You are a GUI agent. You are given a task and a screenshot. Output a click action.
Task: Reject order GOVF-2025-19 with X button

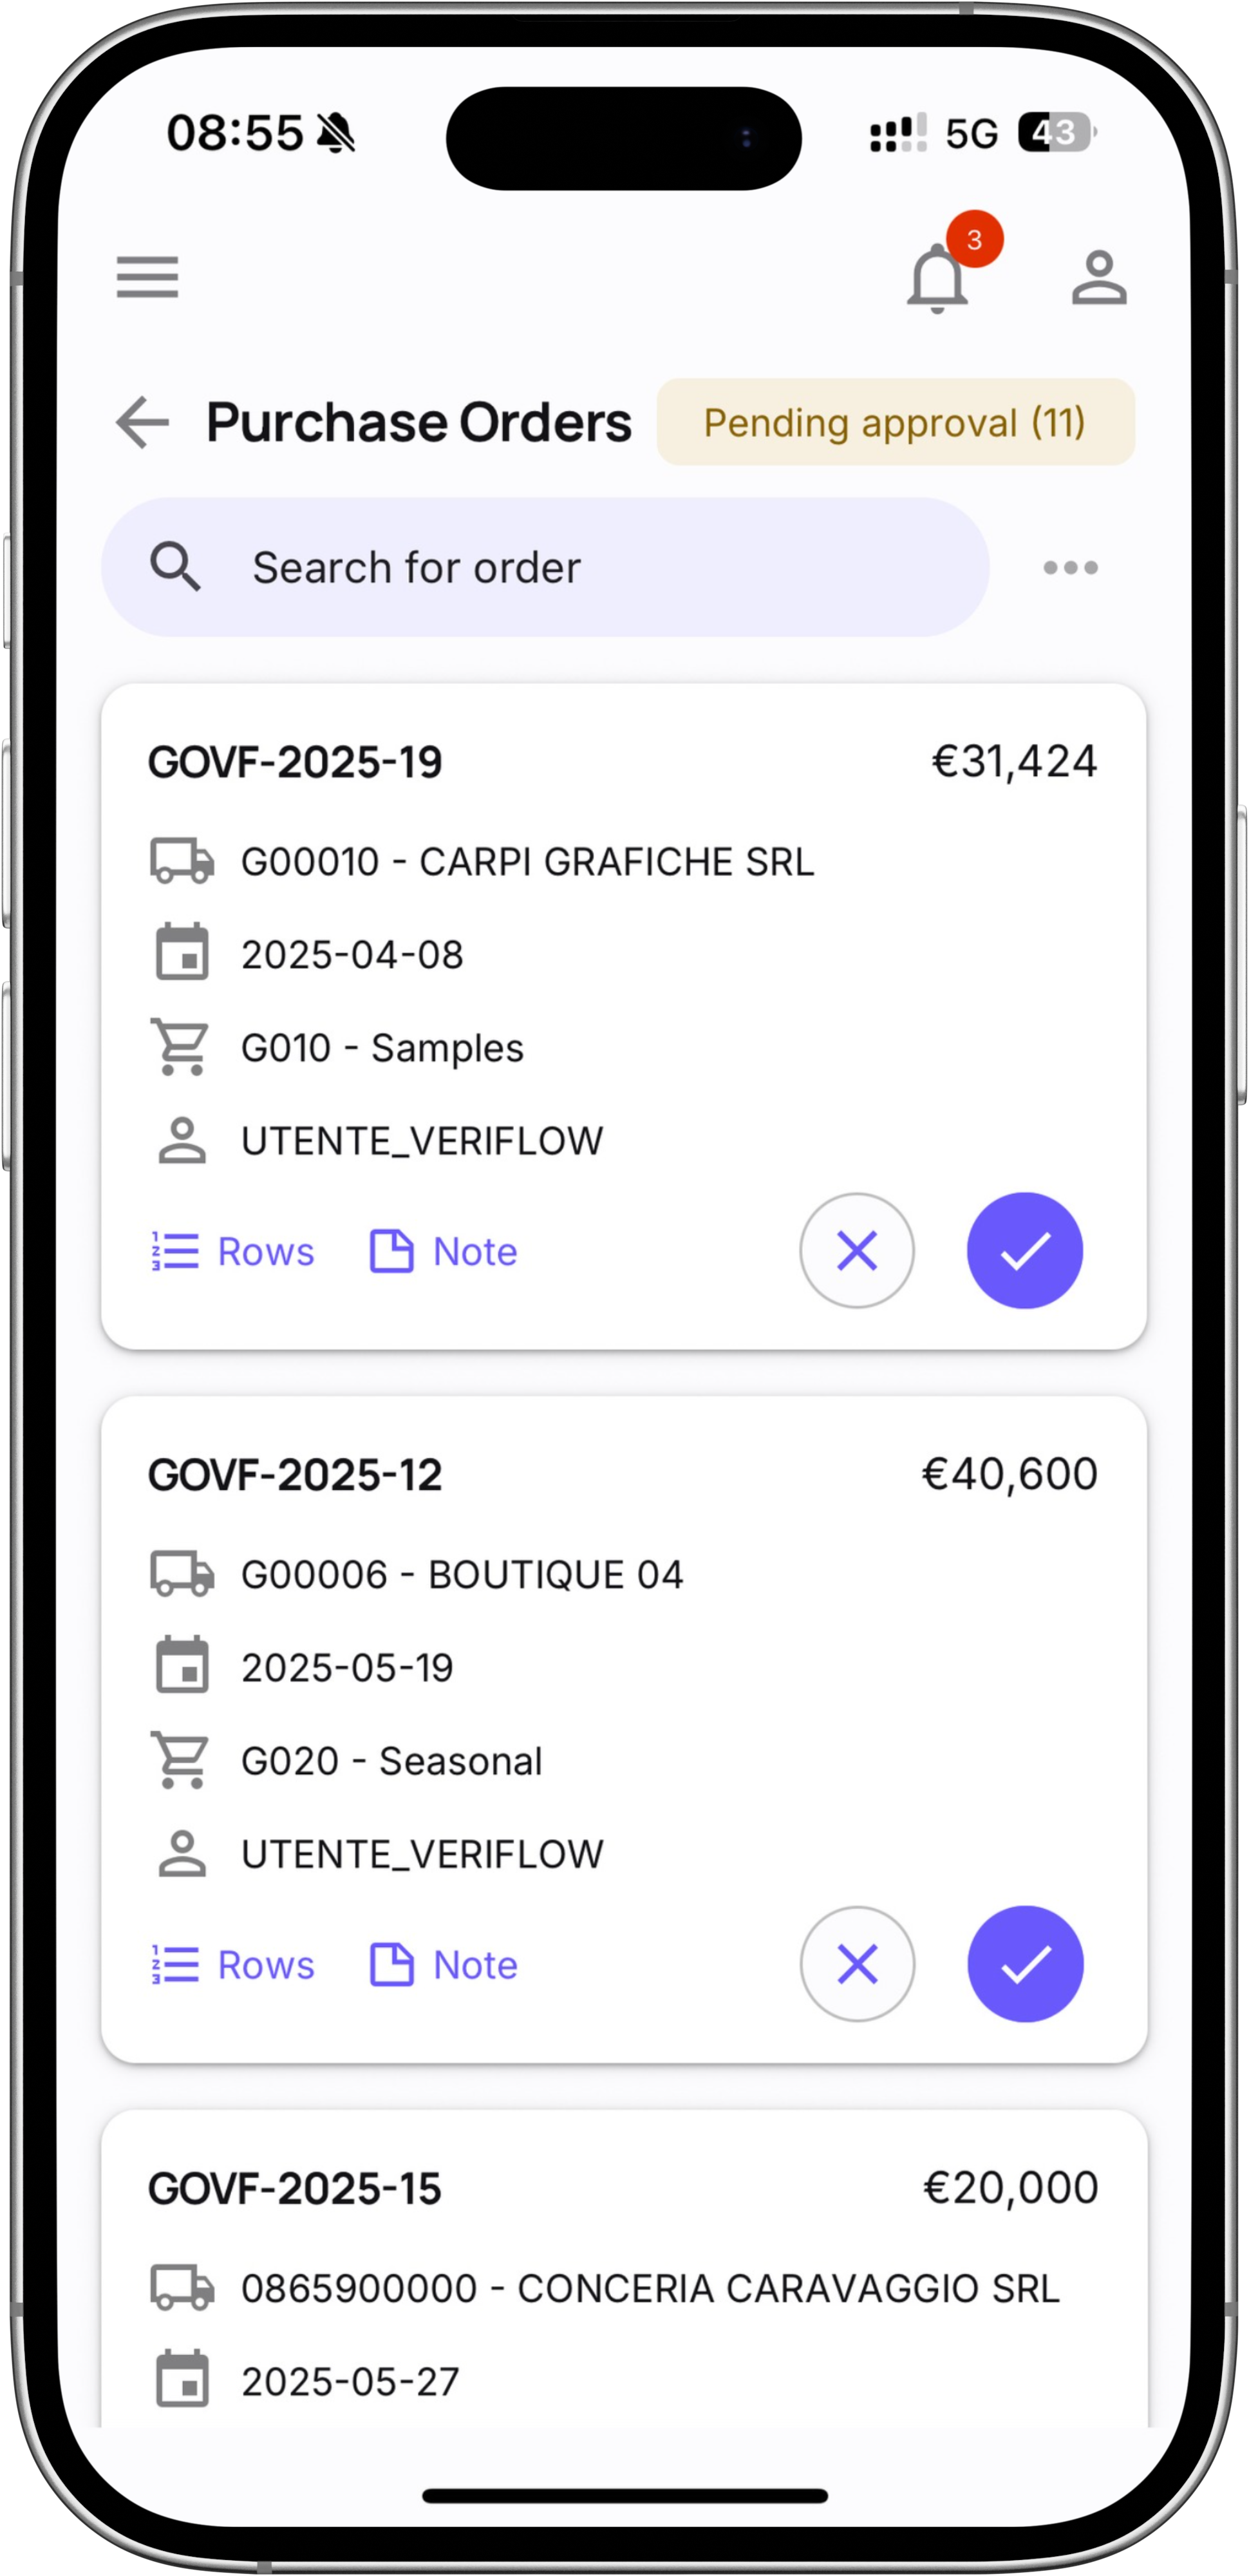tap(857, 1251)
